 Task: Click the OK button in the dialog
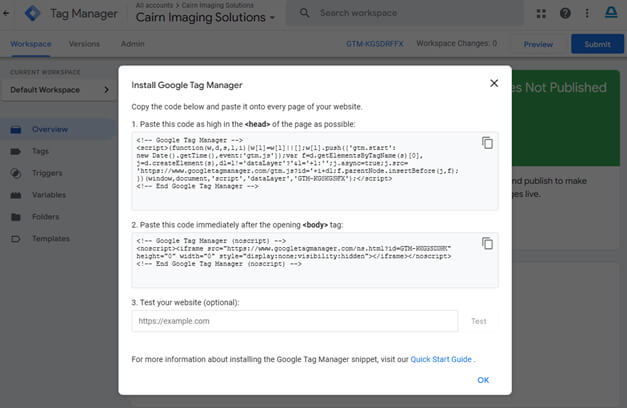tap(483, 380)
